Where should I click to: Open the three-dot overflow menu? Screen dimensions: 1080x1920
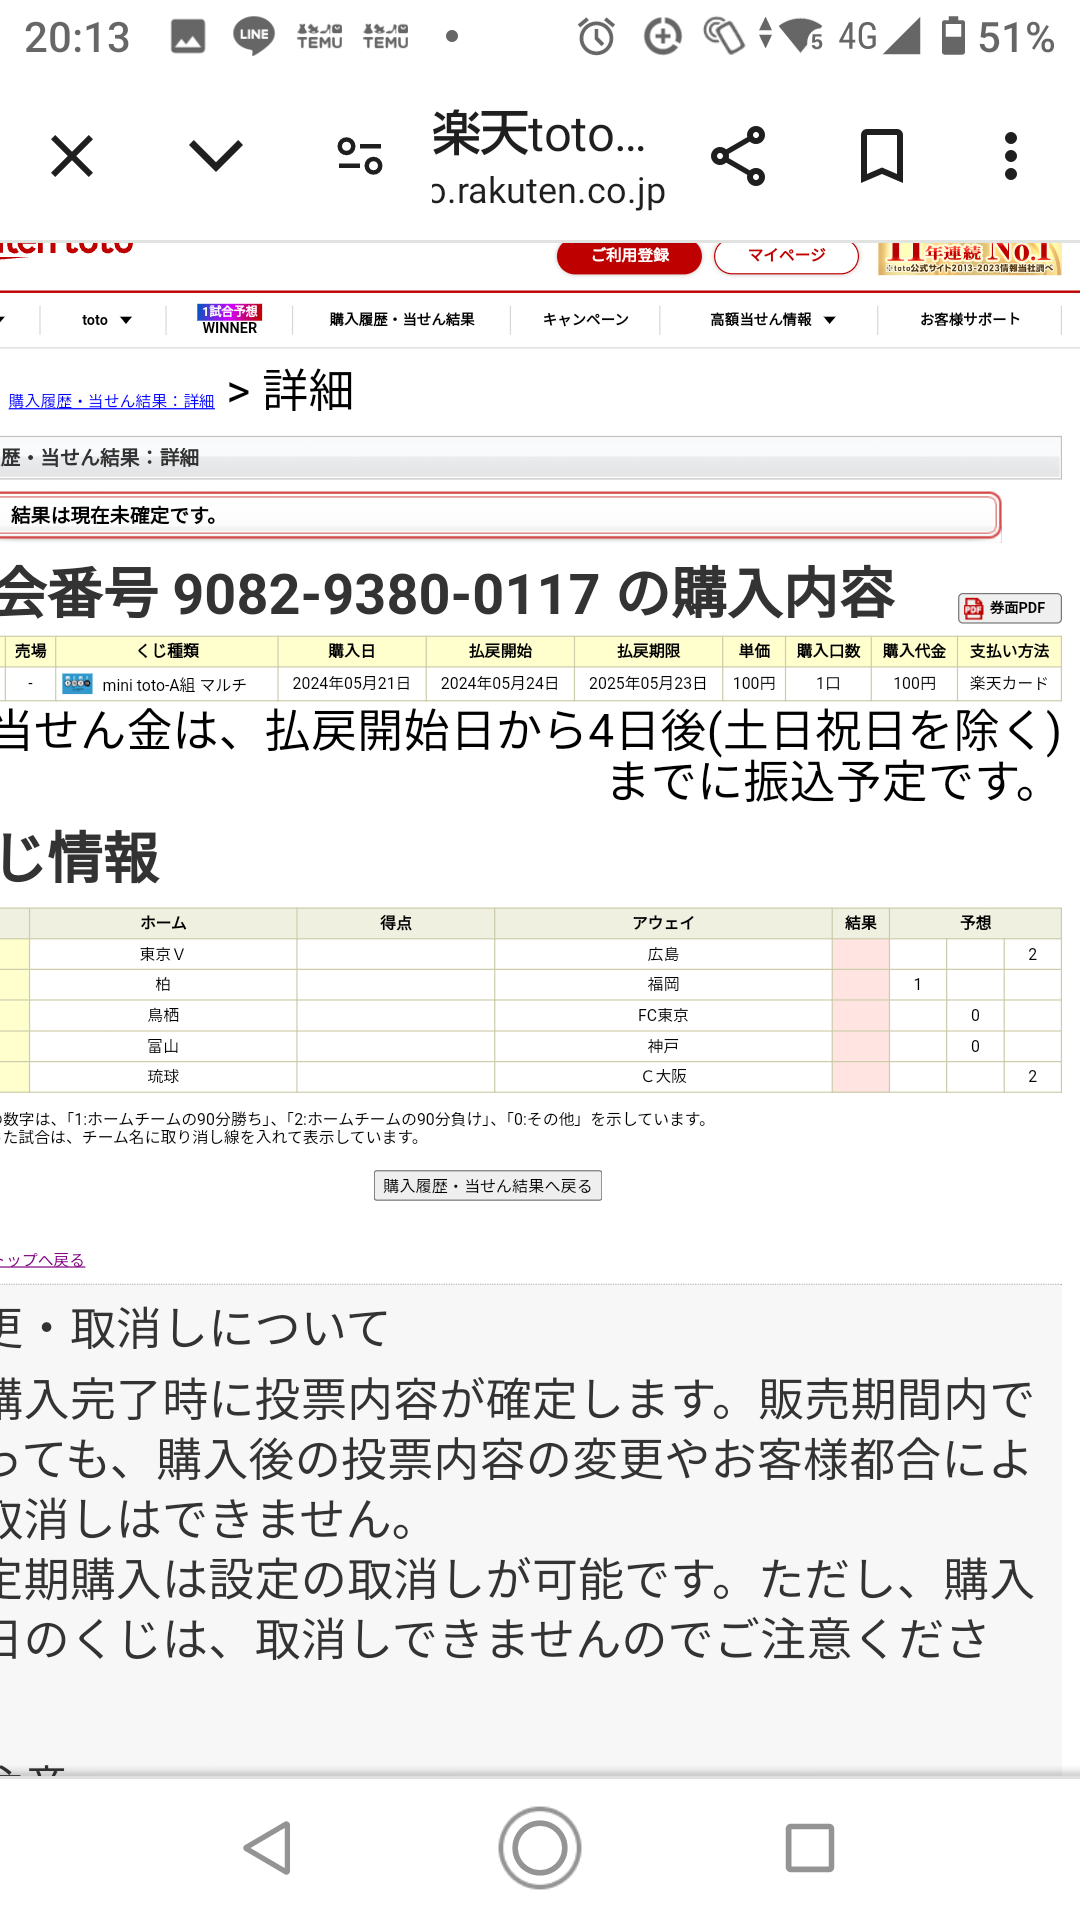tap(1011, 156)
